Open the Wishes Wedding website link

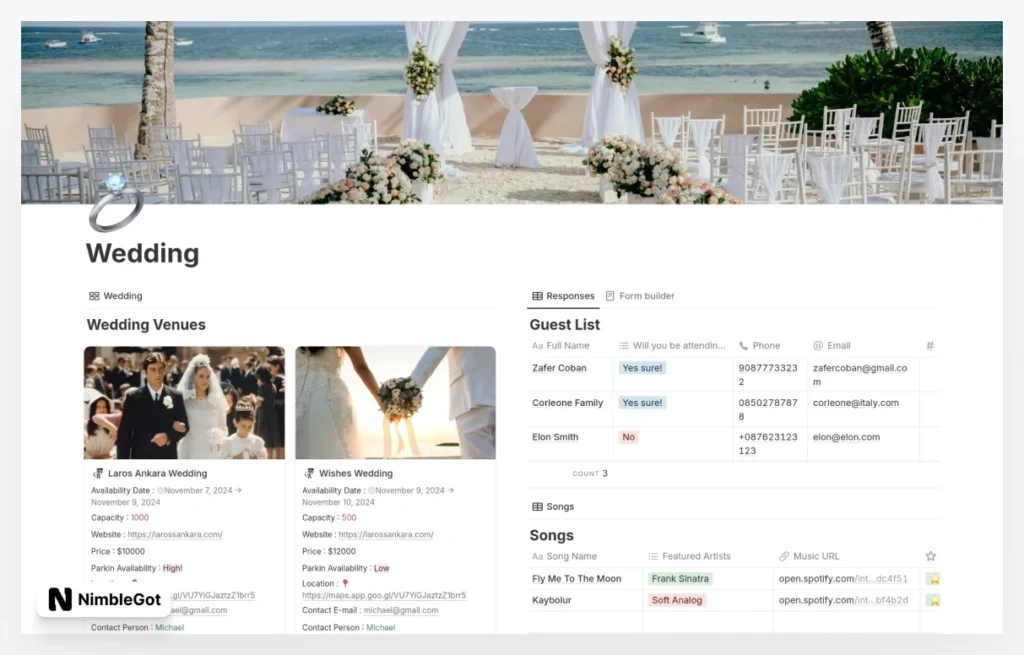(386, 534)
